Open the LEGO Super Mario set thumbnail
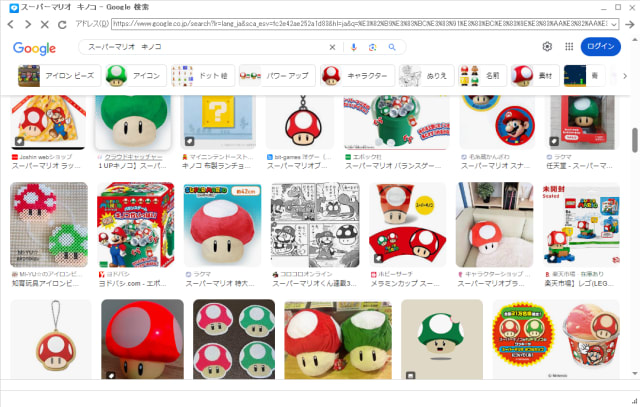The width and height of the screenshot is (640, 407). click(x=581, y=225)
